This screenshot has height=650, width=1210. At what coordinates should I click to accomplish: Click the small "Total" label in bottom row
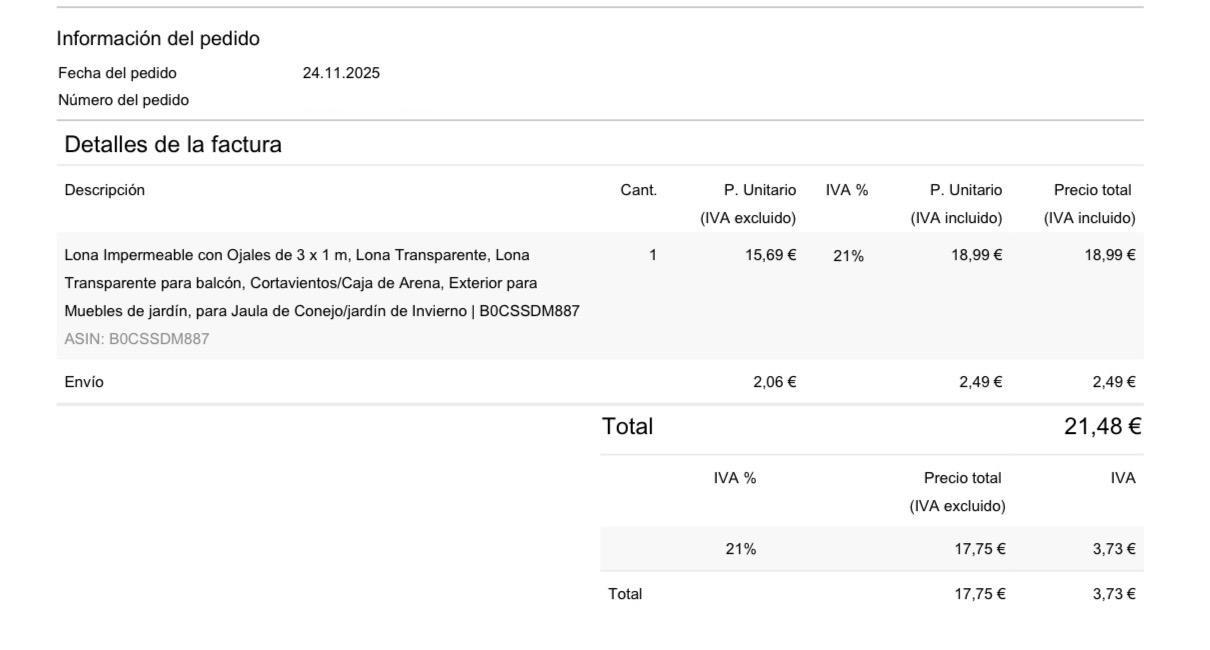625,594
